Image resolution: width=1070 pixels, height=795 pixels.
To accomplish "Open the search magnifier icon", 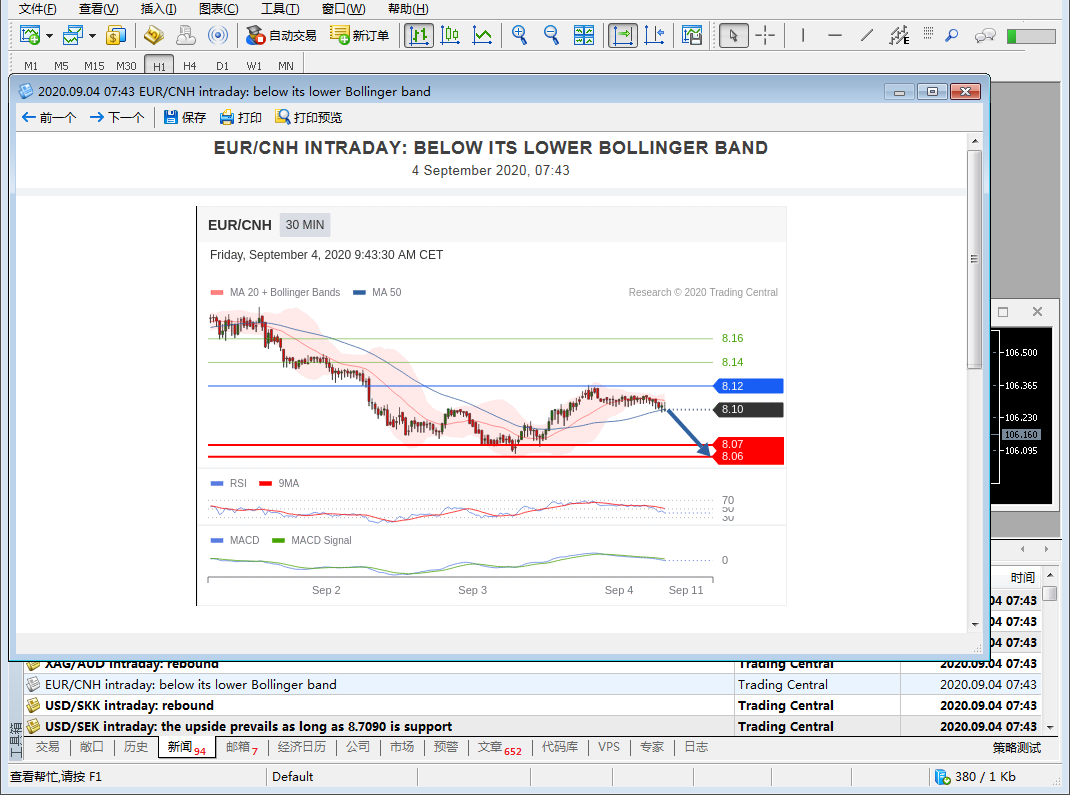I will tap(951, 35).
